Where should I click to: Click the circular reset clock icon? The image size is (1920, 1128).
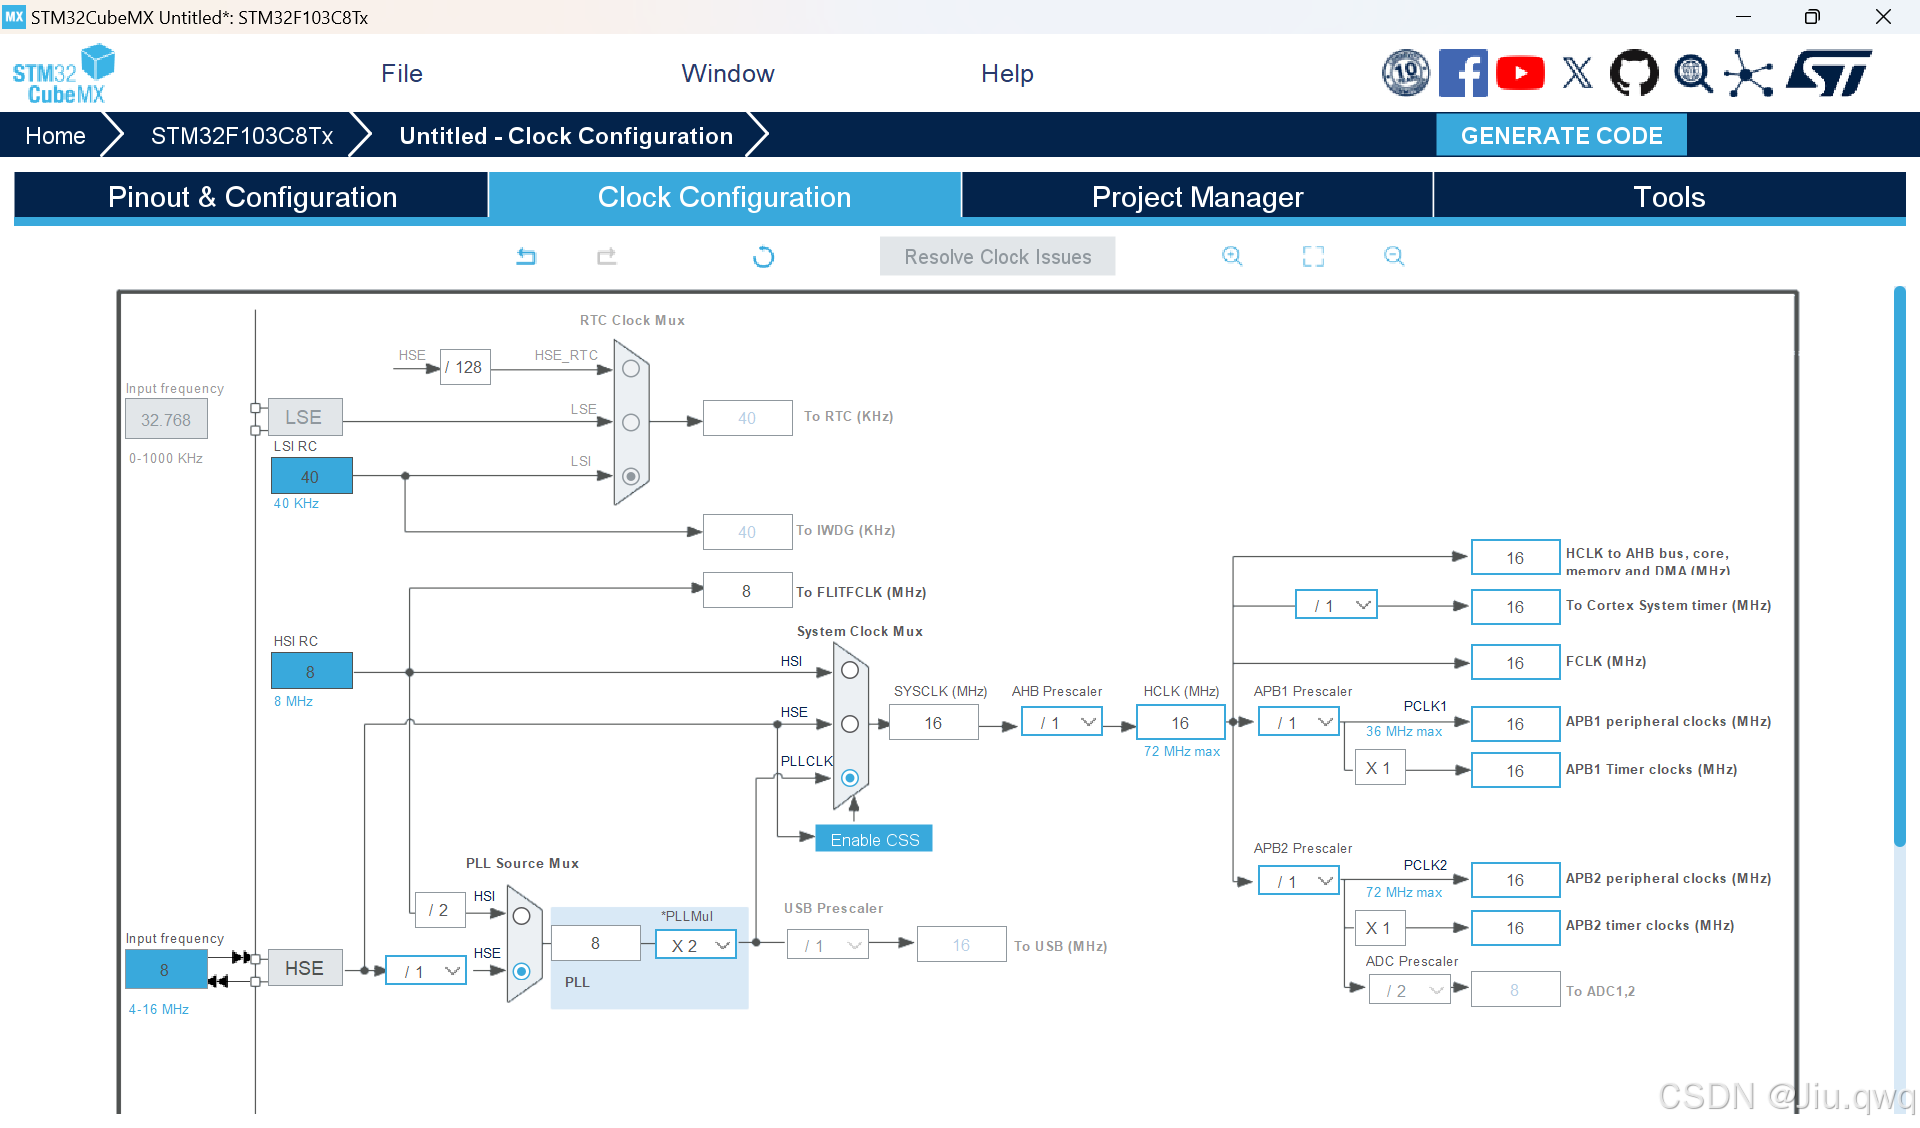click(x=763, y=257)
